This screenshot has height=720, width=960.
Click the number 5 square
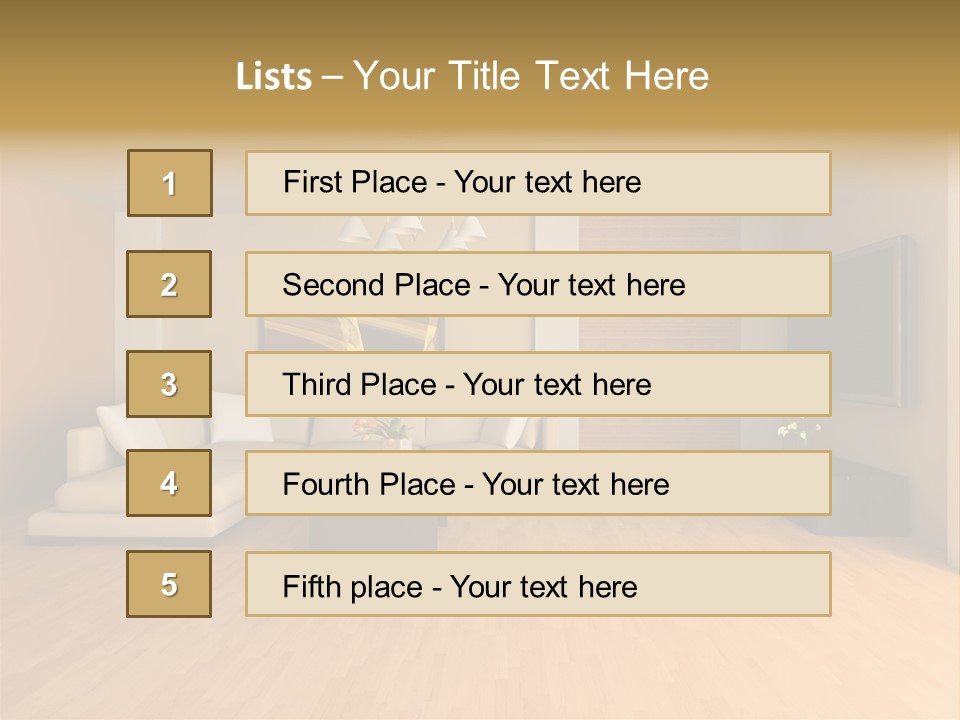coord(169,584)
